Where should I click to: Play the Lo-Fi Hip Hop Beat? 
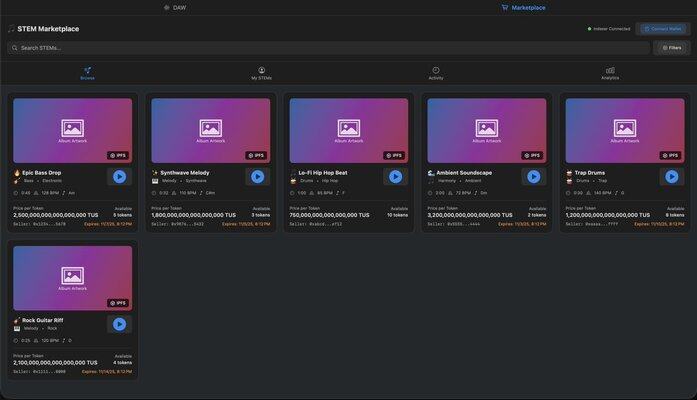395,176
